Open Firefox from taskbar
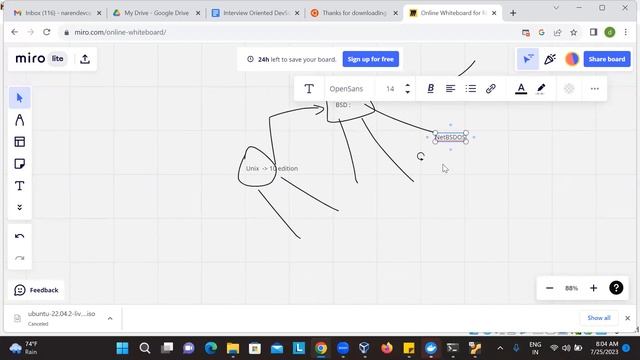 (x=387, y=348)
